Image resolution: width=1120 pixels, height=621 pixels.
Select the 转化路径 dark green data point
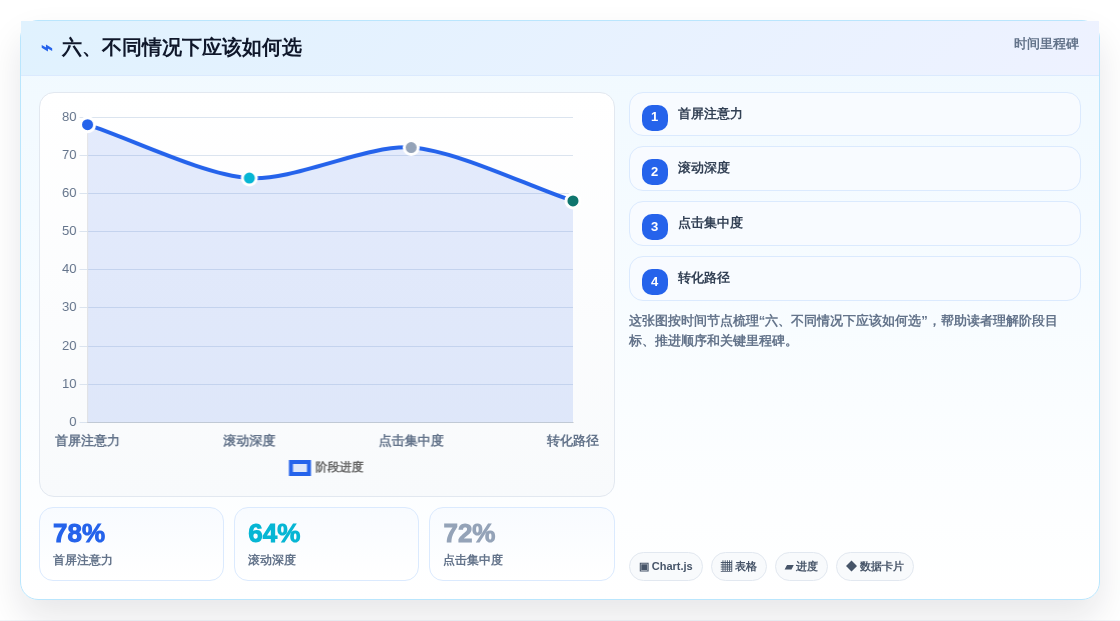573,201
